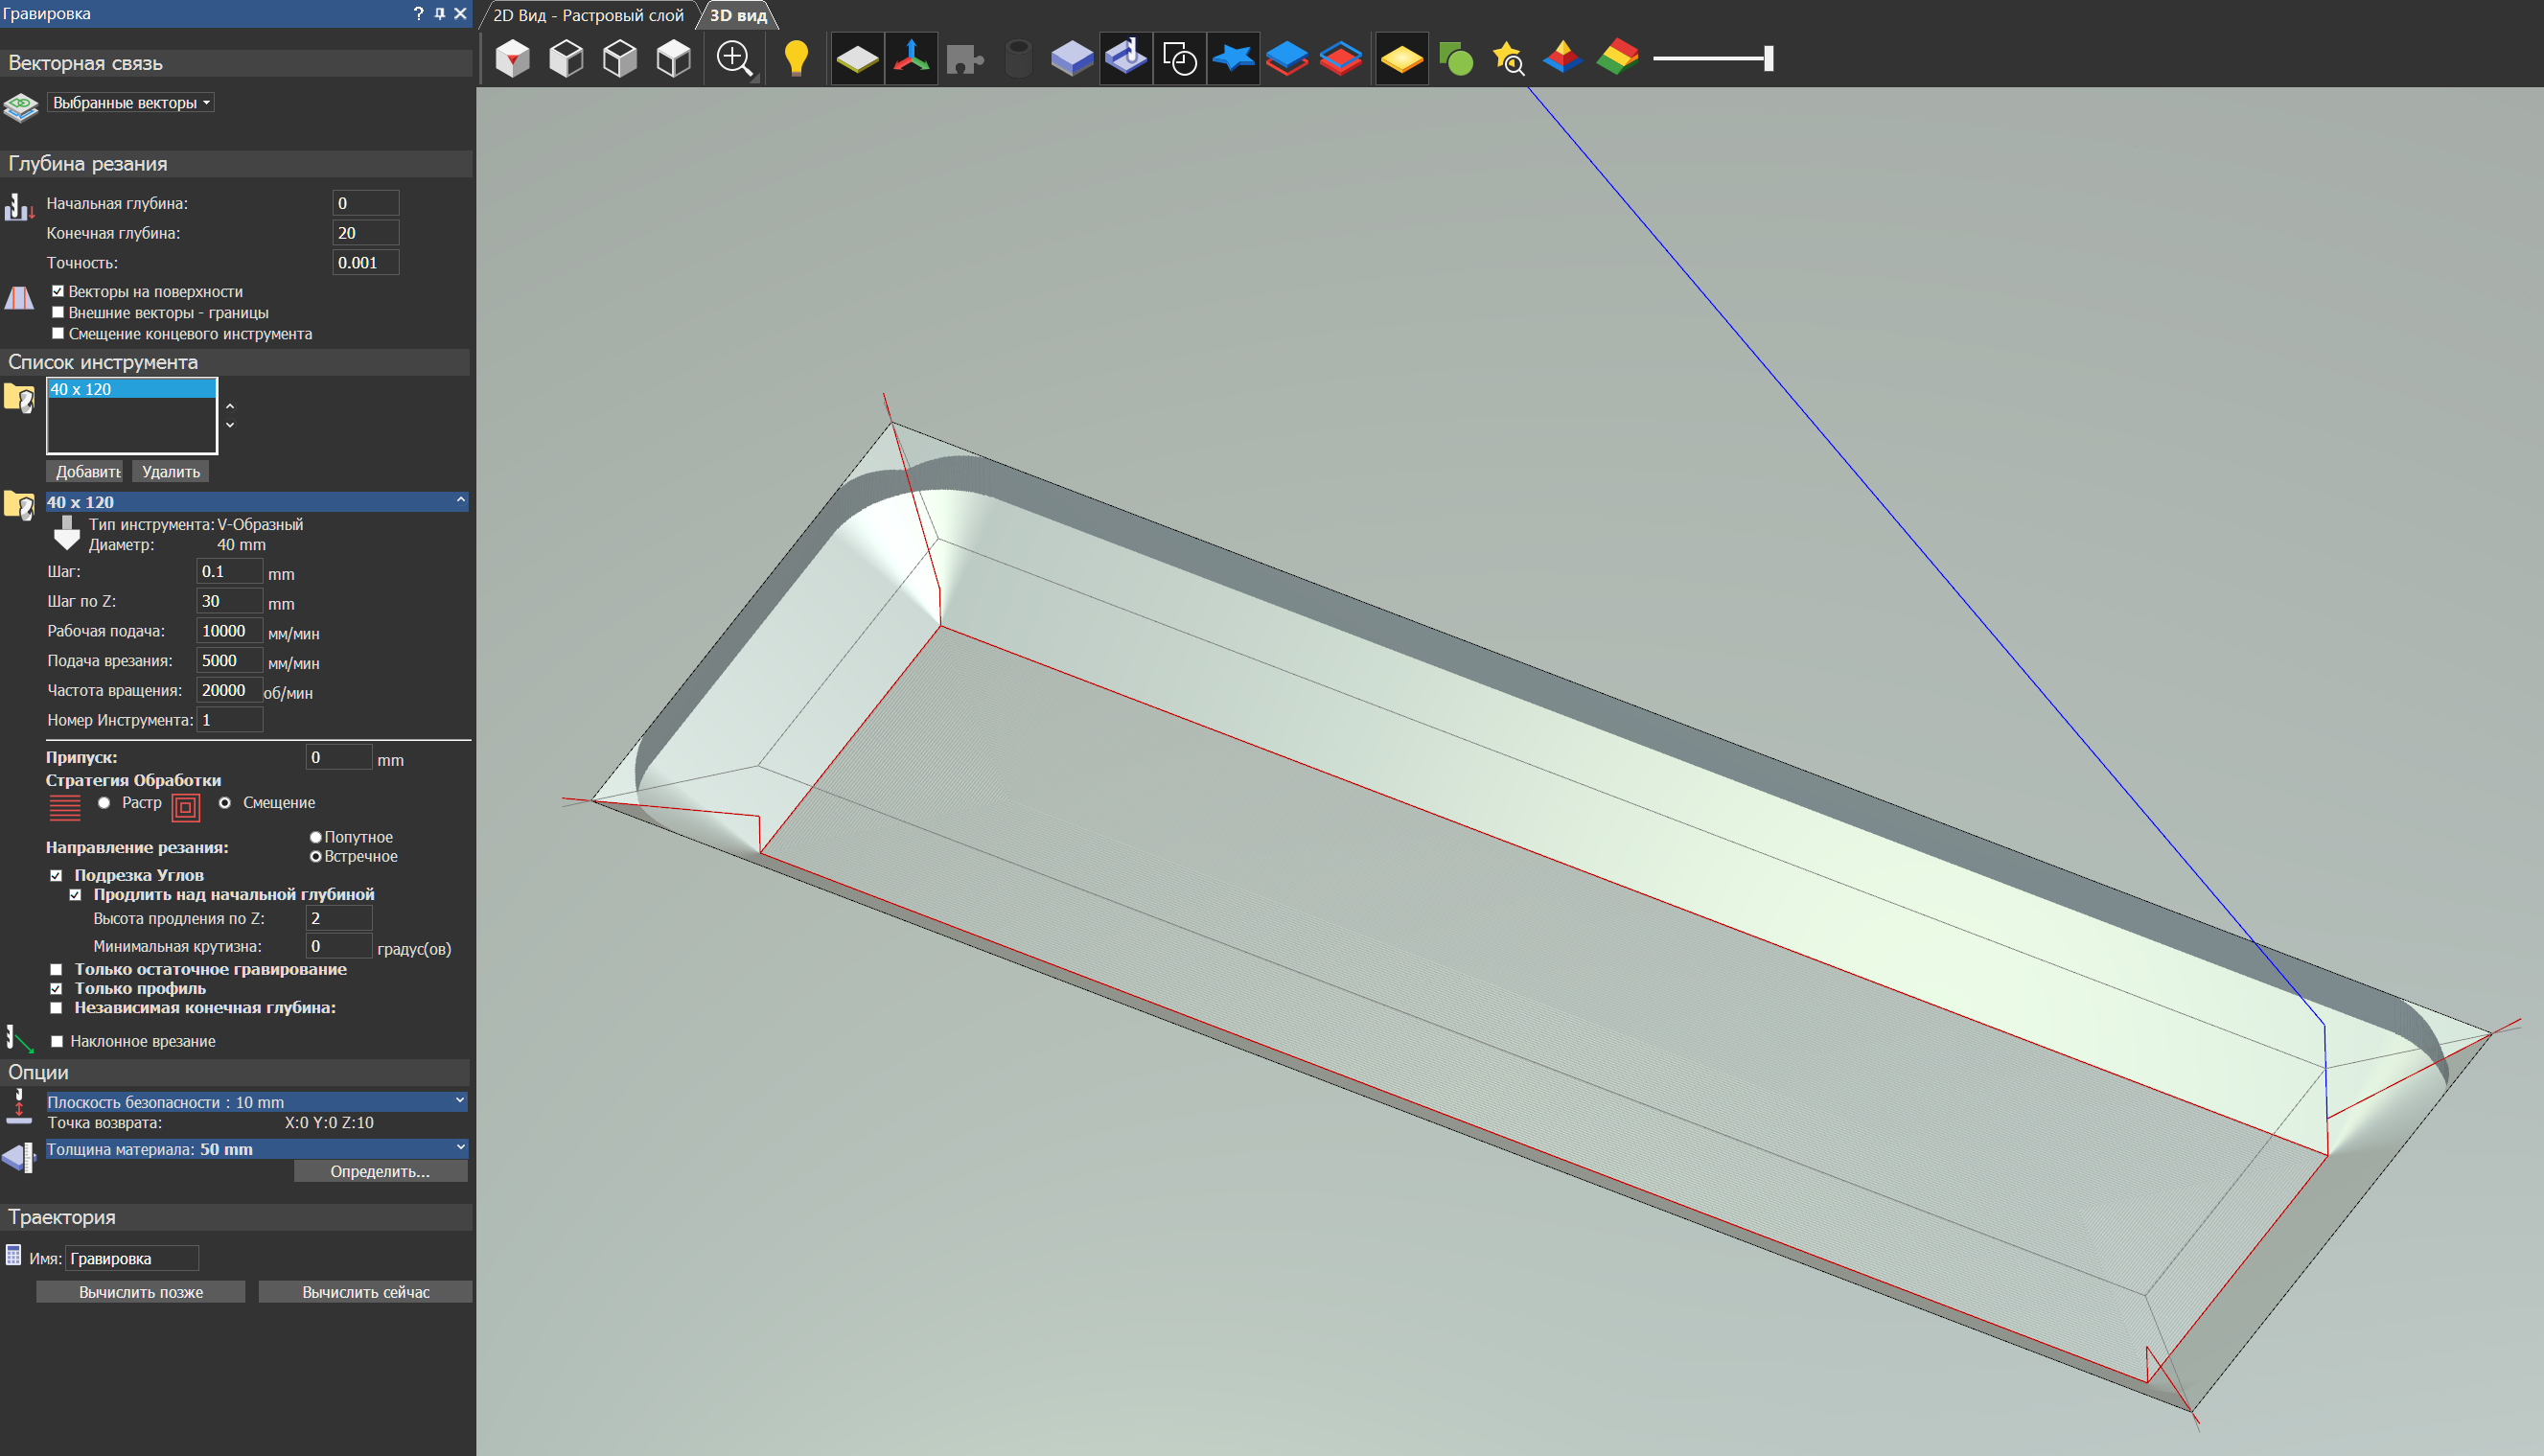Click the star with magnifier icon
The image size is (2544, 1456).
1508,58
